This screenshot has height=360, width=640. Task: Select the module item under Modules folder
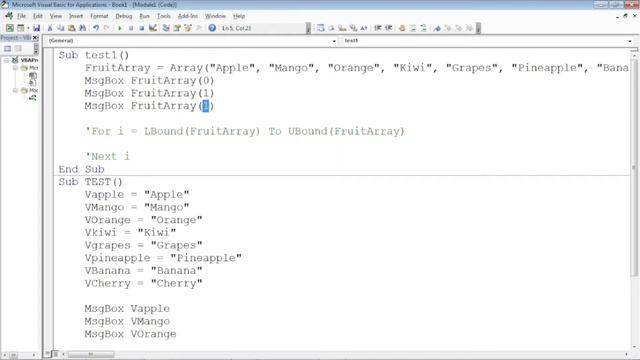[x=33, y=98]
